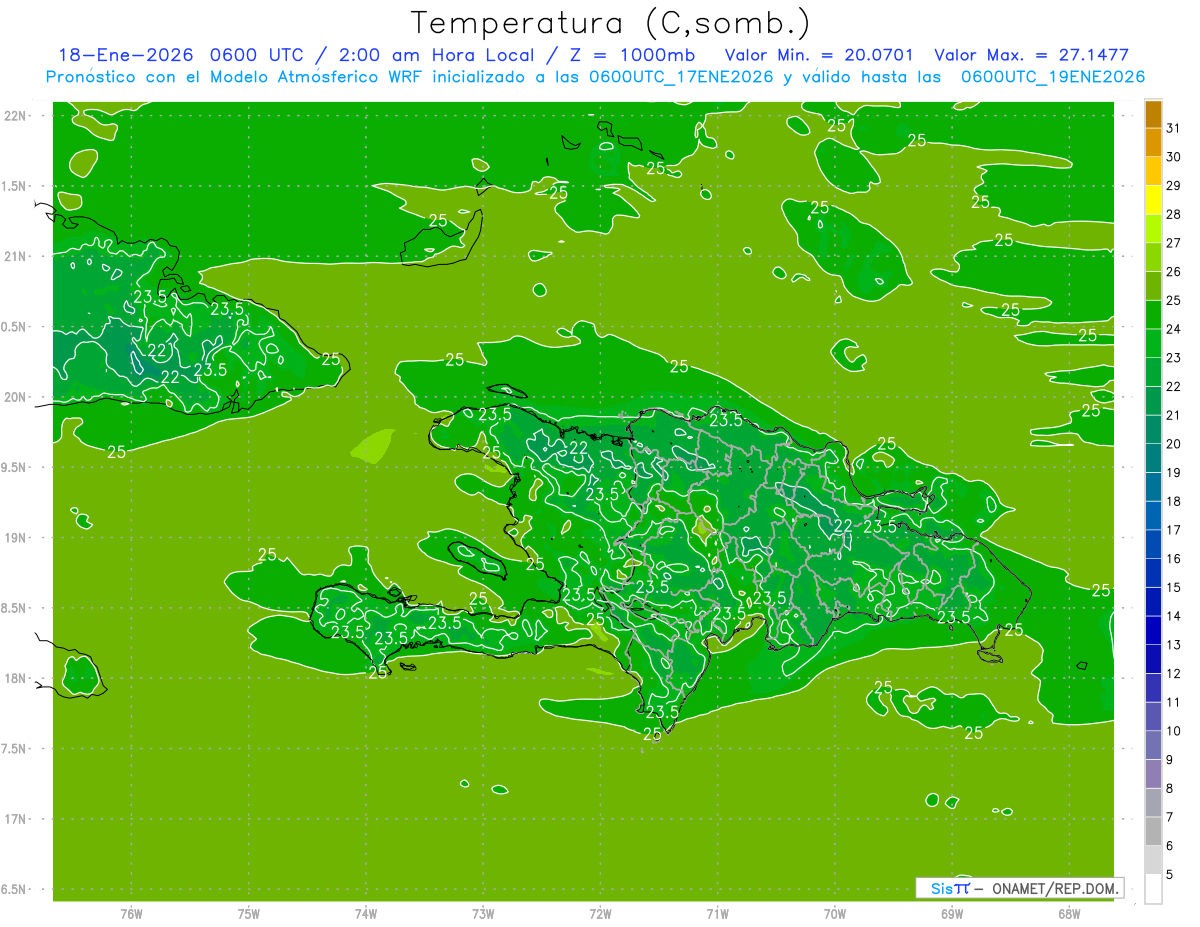Select the '18N' latitude axis label
This screenshot has height=927, width=1200.
tap(14, 678)
